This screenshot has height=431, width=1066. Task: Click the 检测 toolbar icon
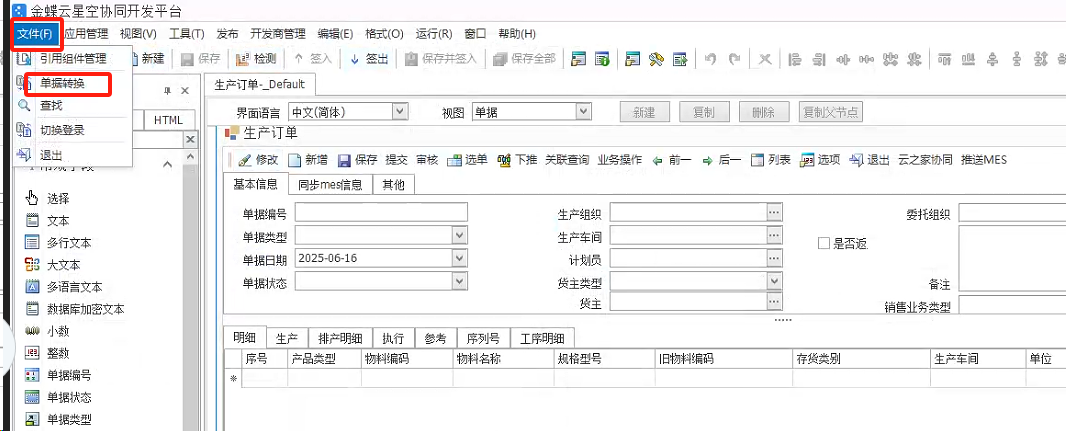(256, 58)
